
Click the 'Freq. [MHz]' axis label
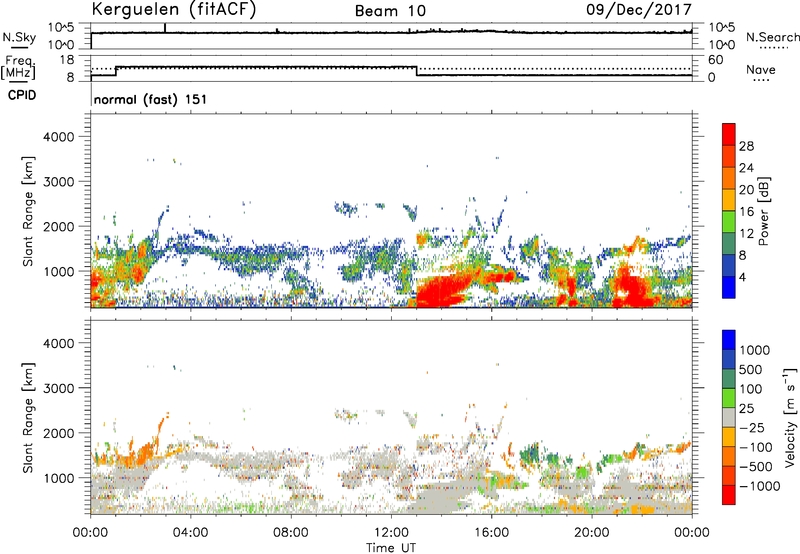18,68
